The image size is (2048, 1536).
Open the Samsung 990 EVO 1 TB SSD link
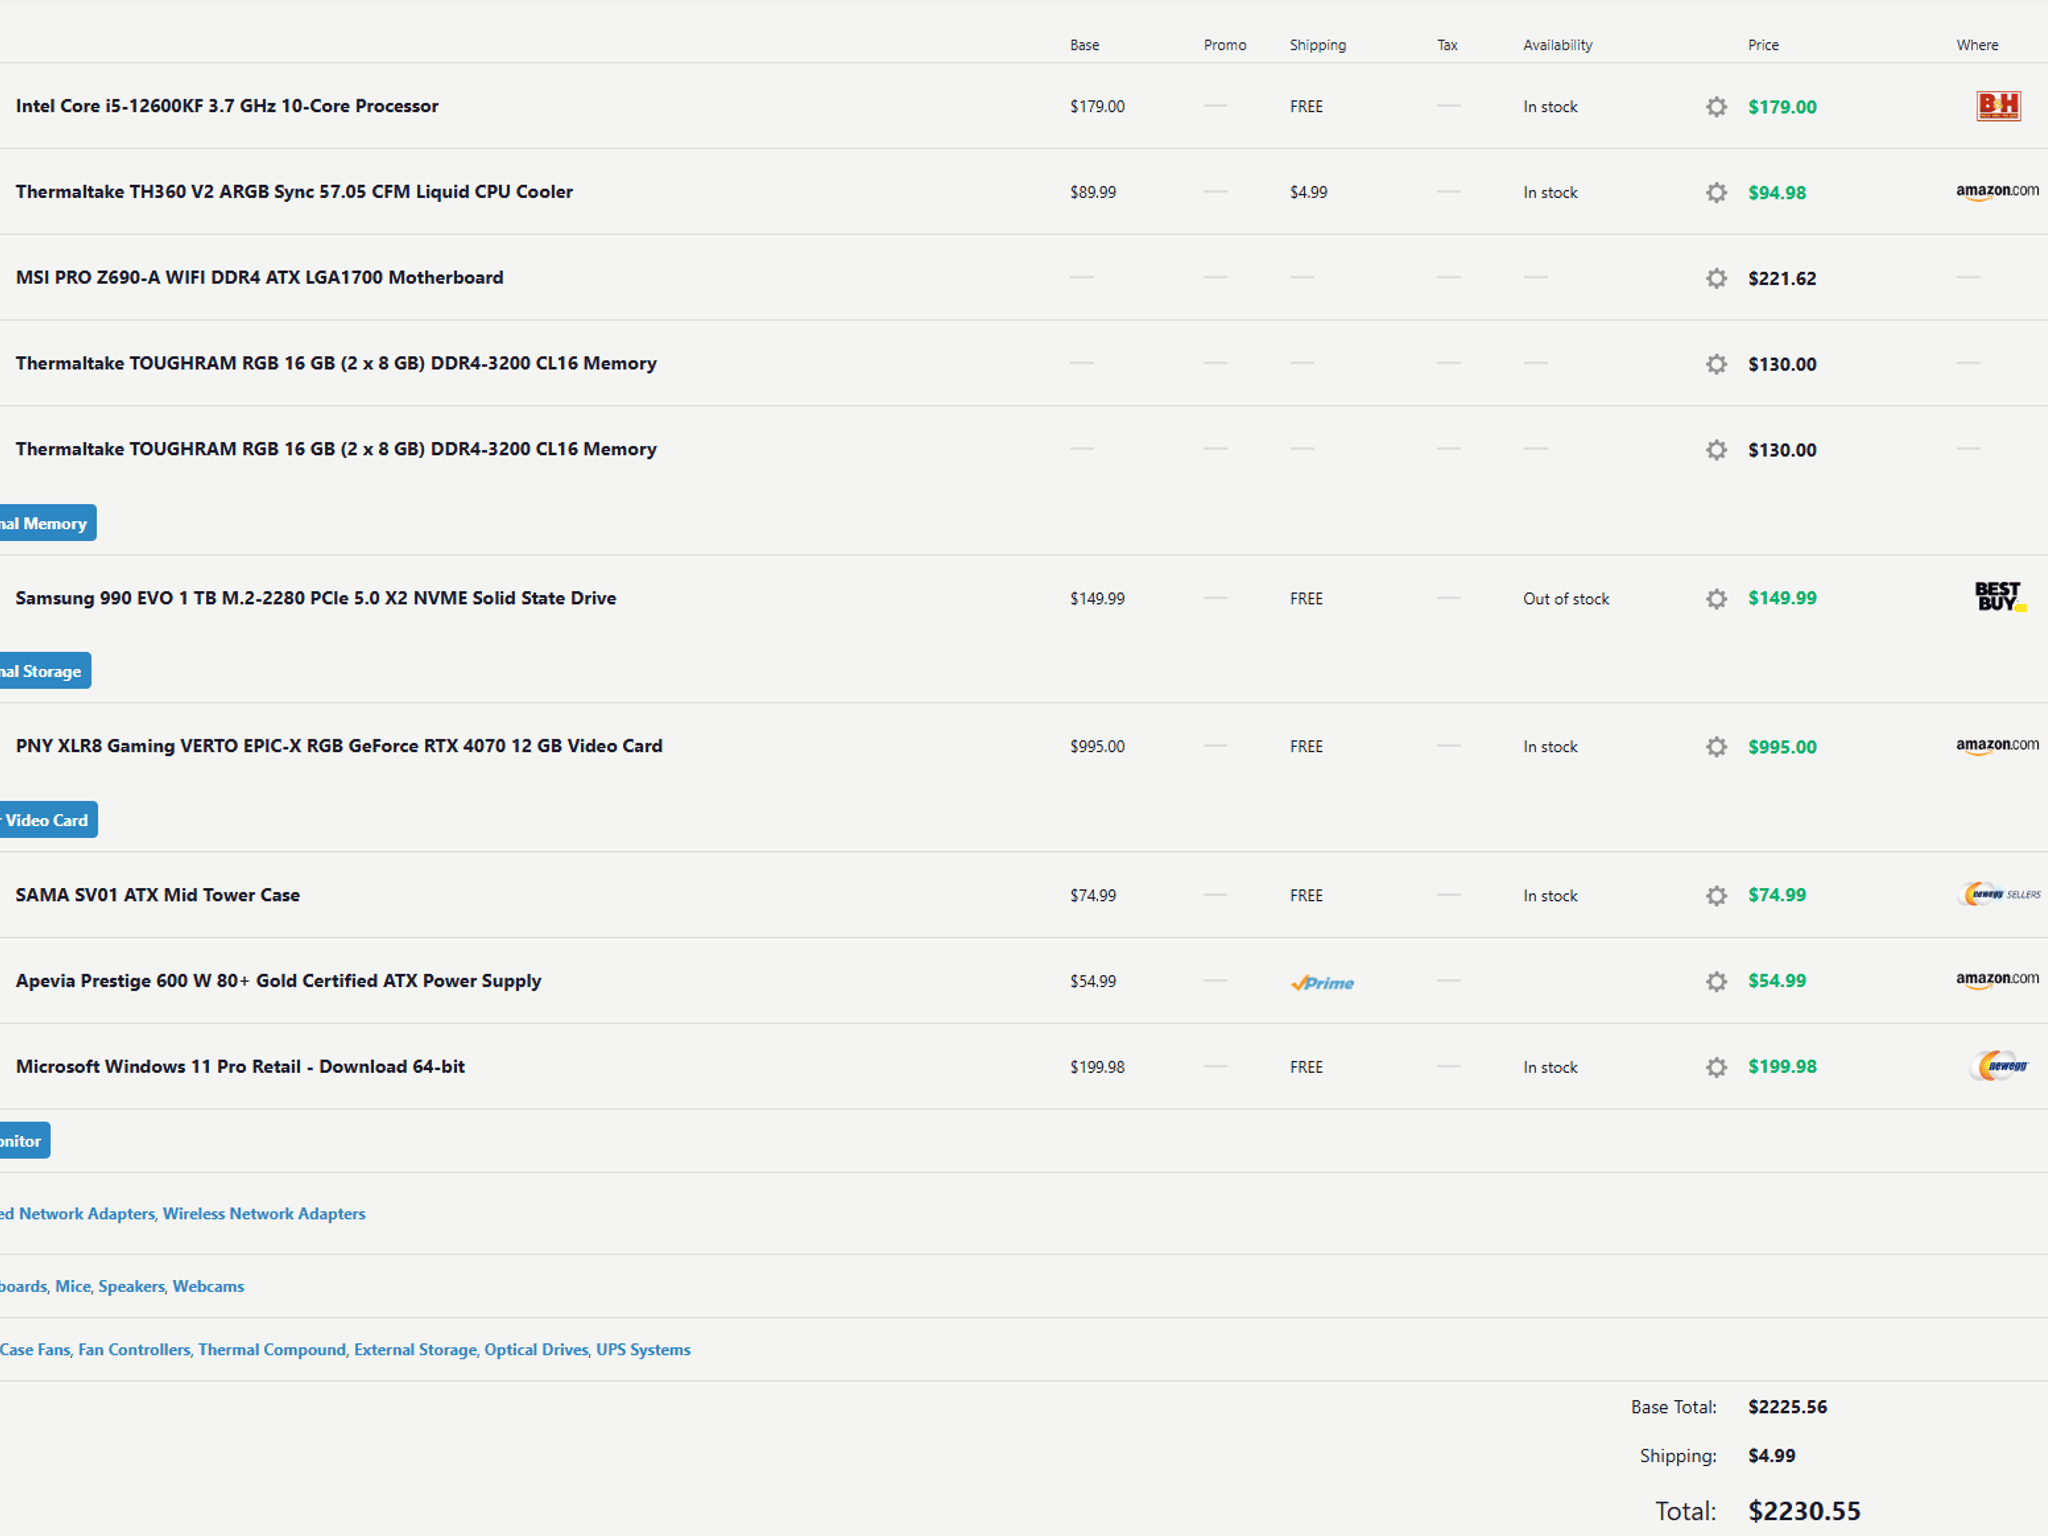tap(316, 598)
